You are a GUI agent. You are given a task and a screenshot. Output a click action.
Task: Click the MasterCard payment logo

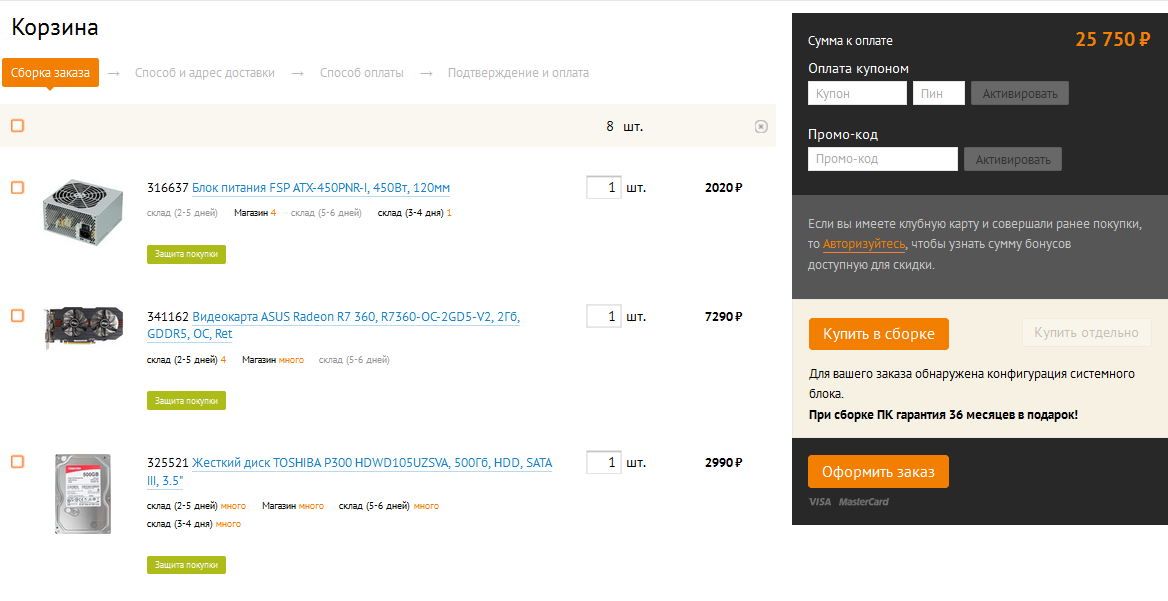[864, 502]
